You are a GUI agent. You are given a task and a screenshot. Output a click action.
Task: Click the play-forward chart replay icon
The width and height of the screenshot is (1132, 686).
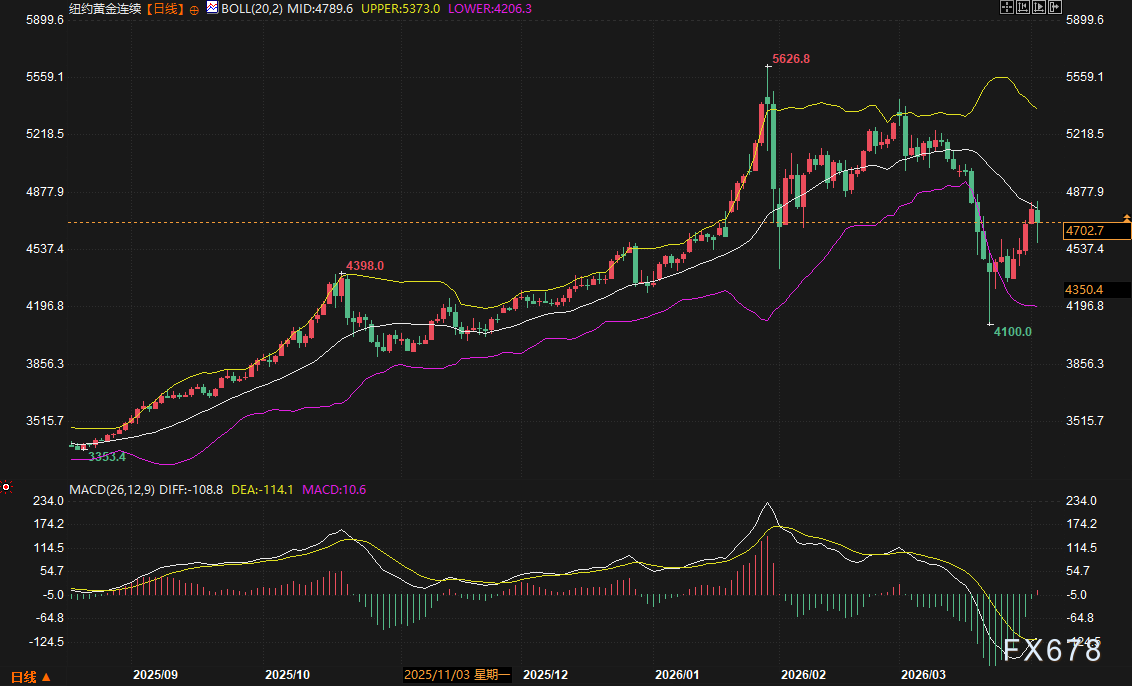tap(1039, 7)
